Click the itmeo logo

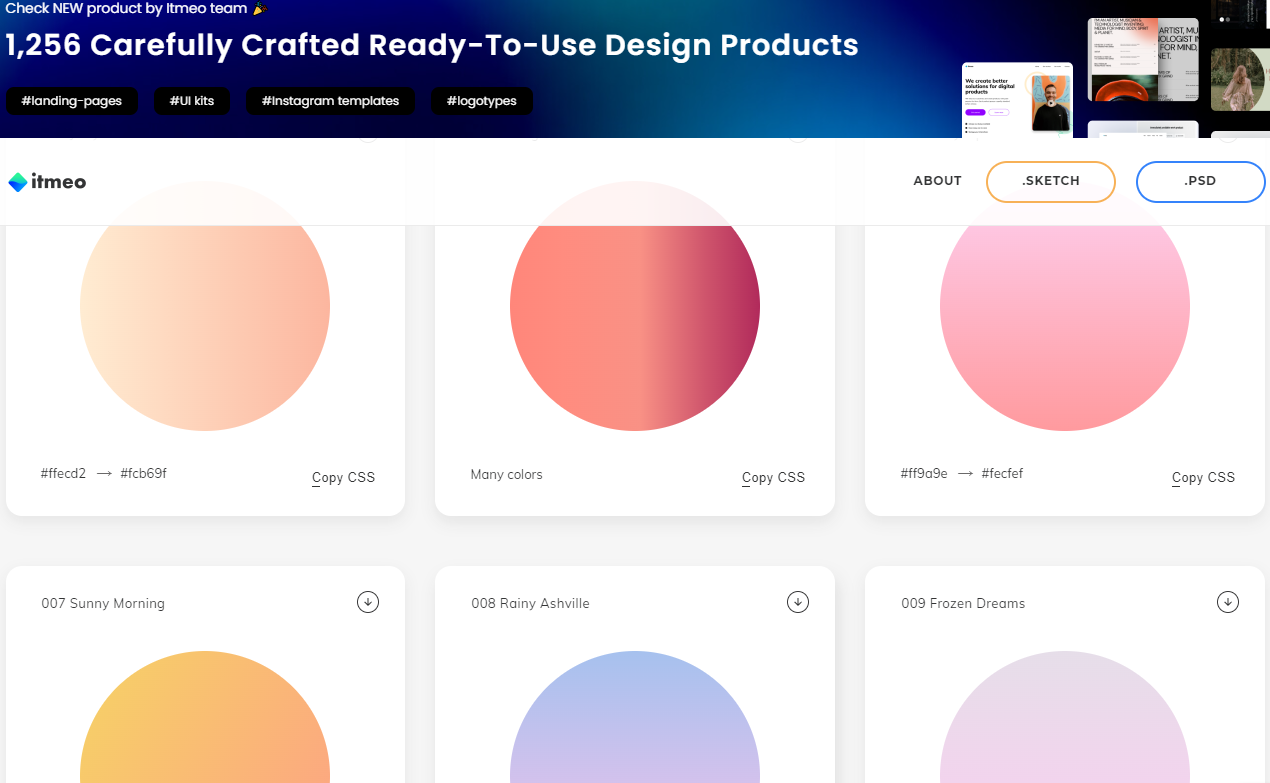click(47, 182)
